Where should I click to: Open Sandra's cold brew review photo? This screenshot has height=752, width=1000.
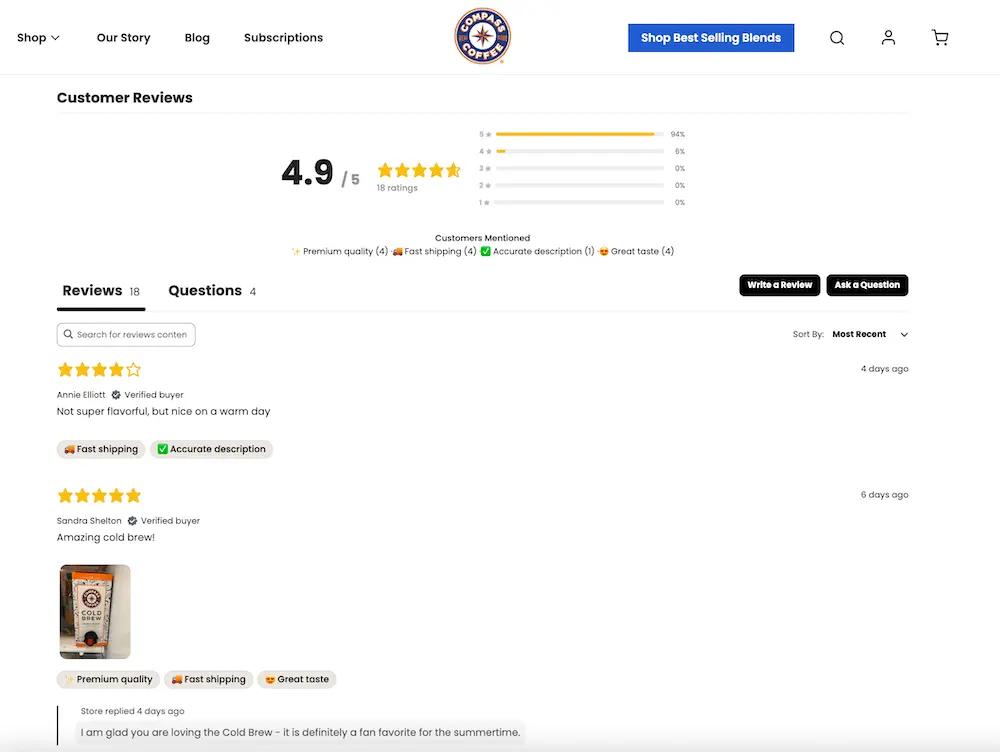pos(95,609)
